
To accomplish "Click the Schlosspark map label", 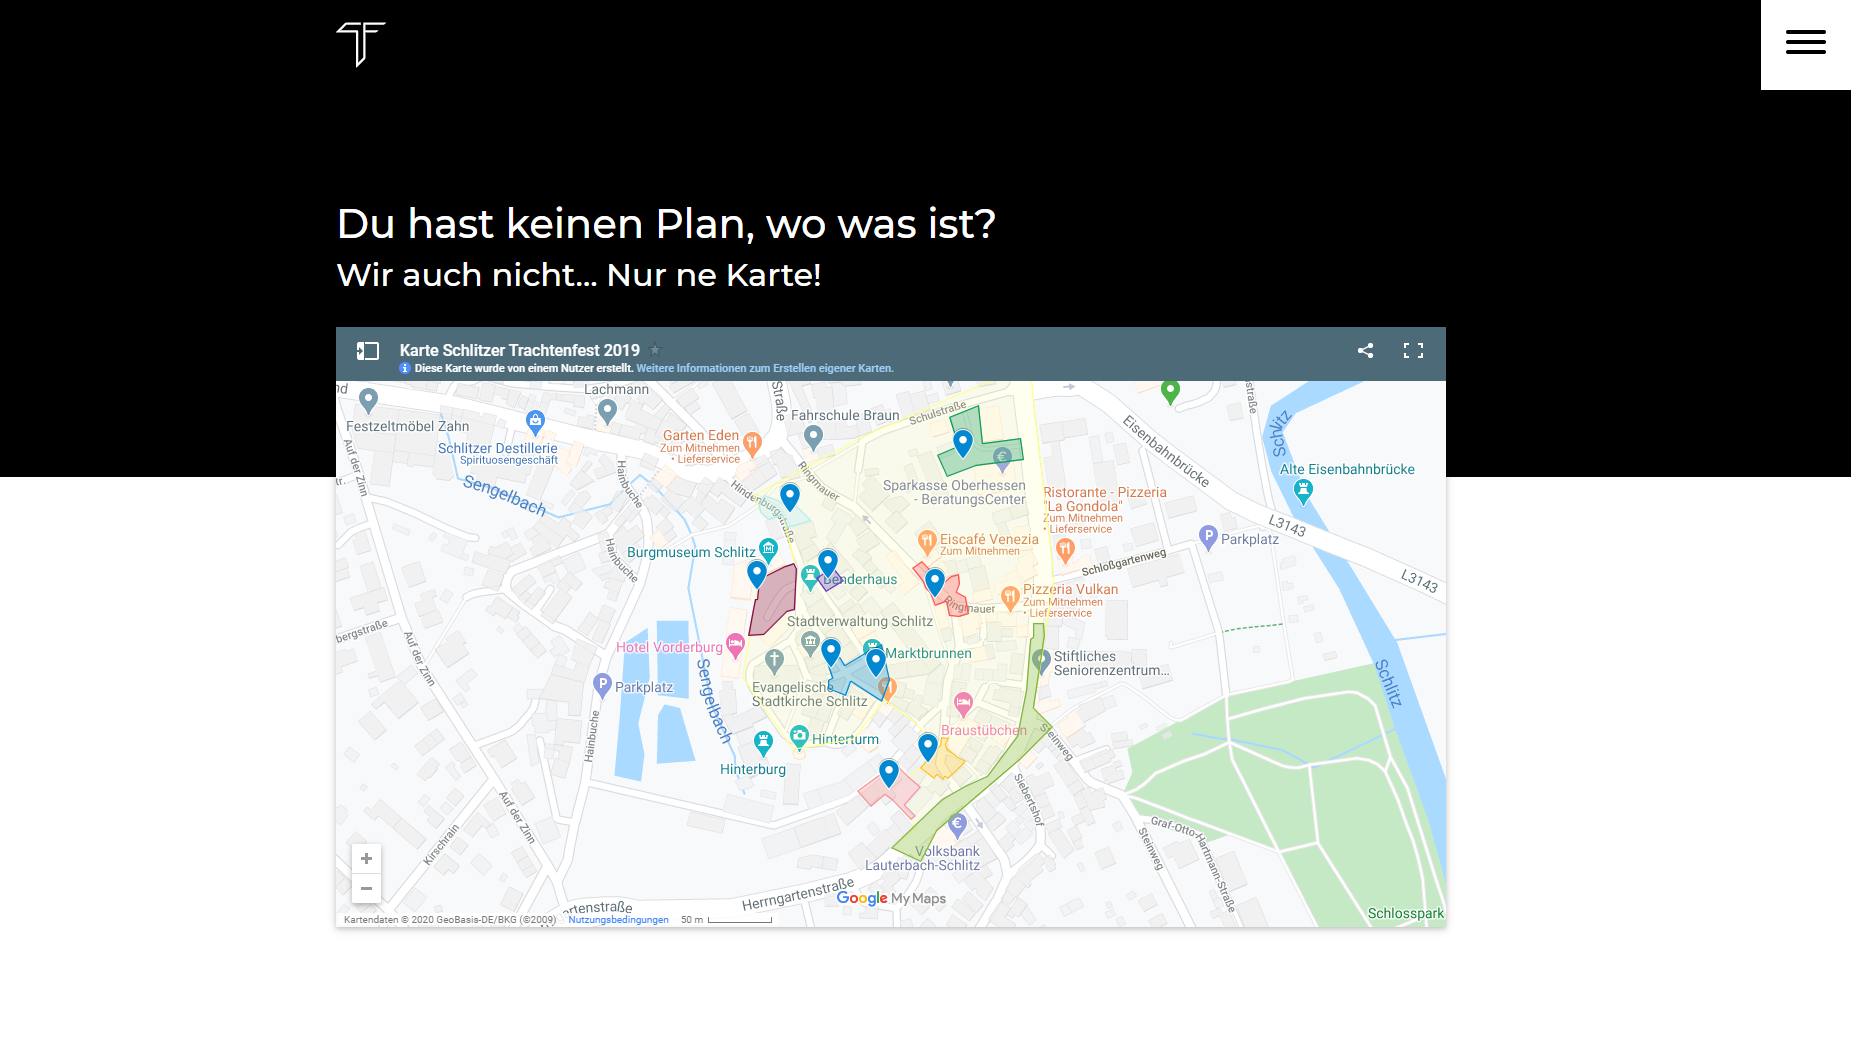I will 1405,913.
